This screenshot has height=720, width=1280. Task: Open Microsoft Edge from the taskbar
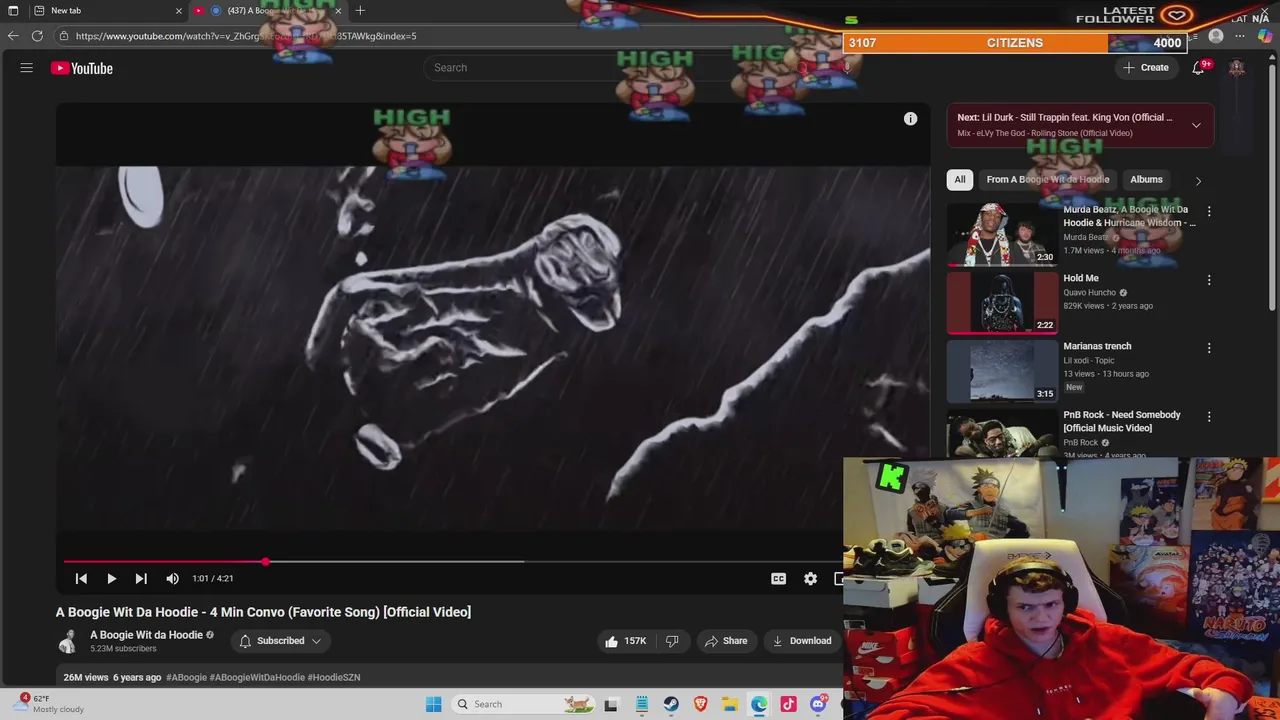pos(759,704)
